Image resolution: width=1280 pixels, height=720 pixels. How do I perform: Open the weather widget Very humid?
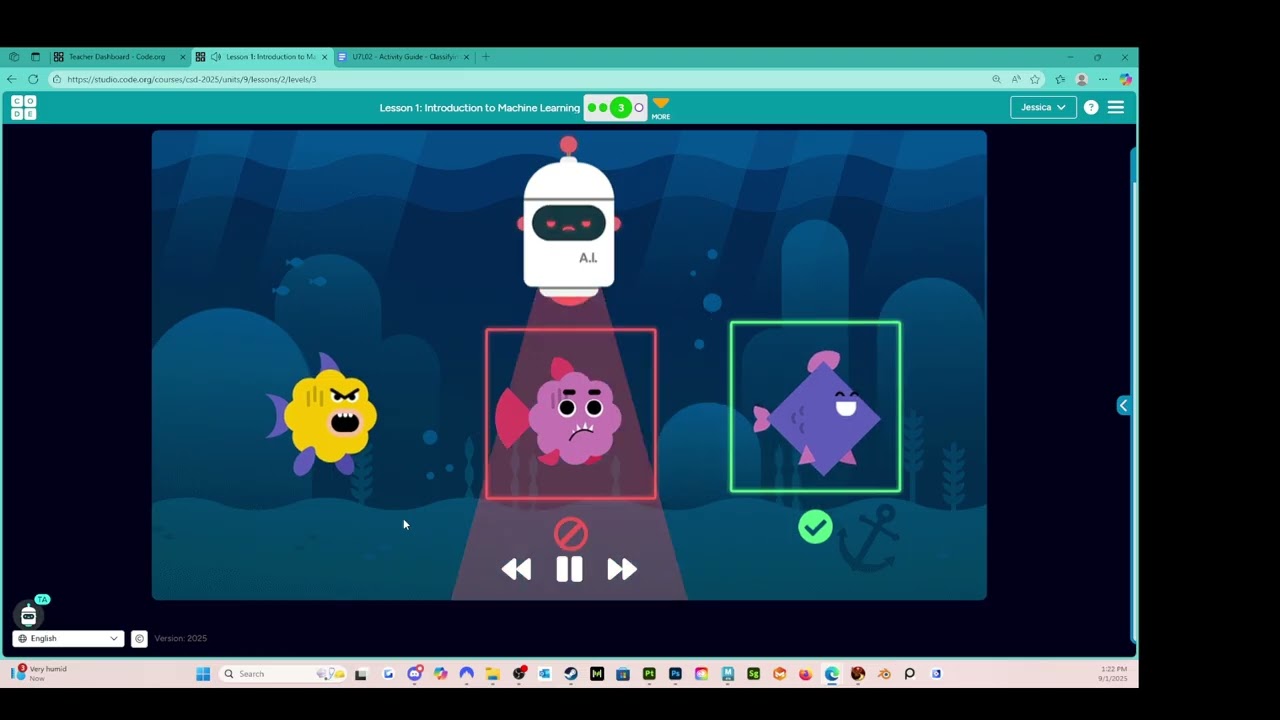point(39,673)
